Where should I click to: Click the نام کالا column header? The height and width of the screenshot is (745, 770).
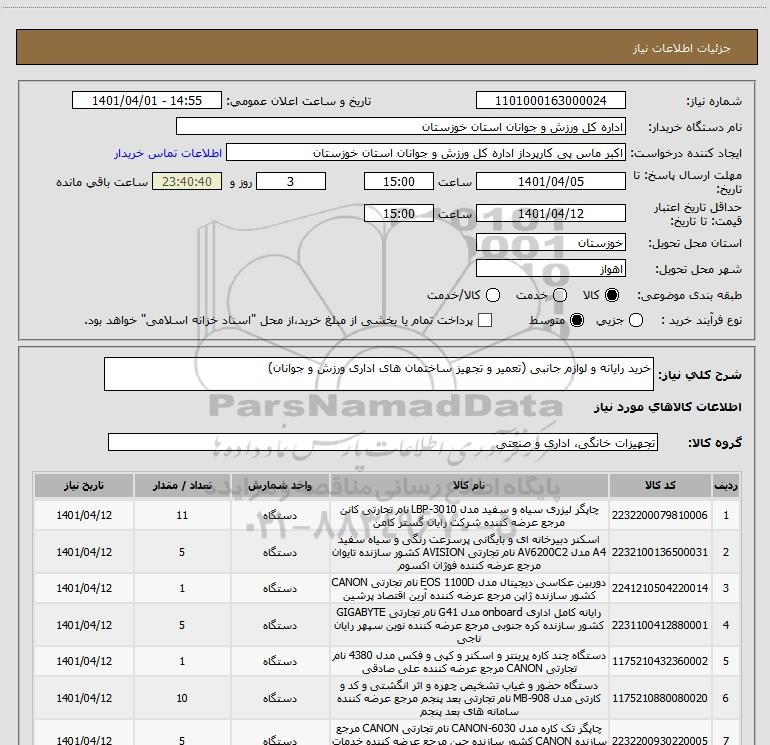(469, 485)
